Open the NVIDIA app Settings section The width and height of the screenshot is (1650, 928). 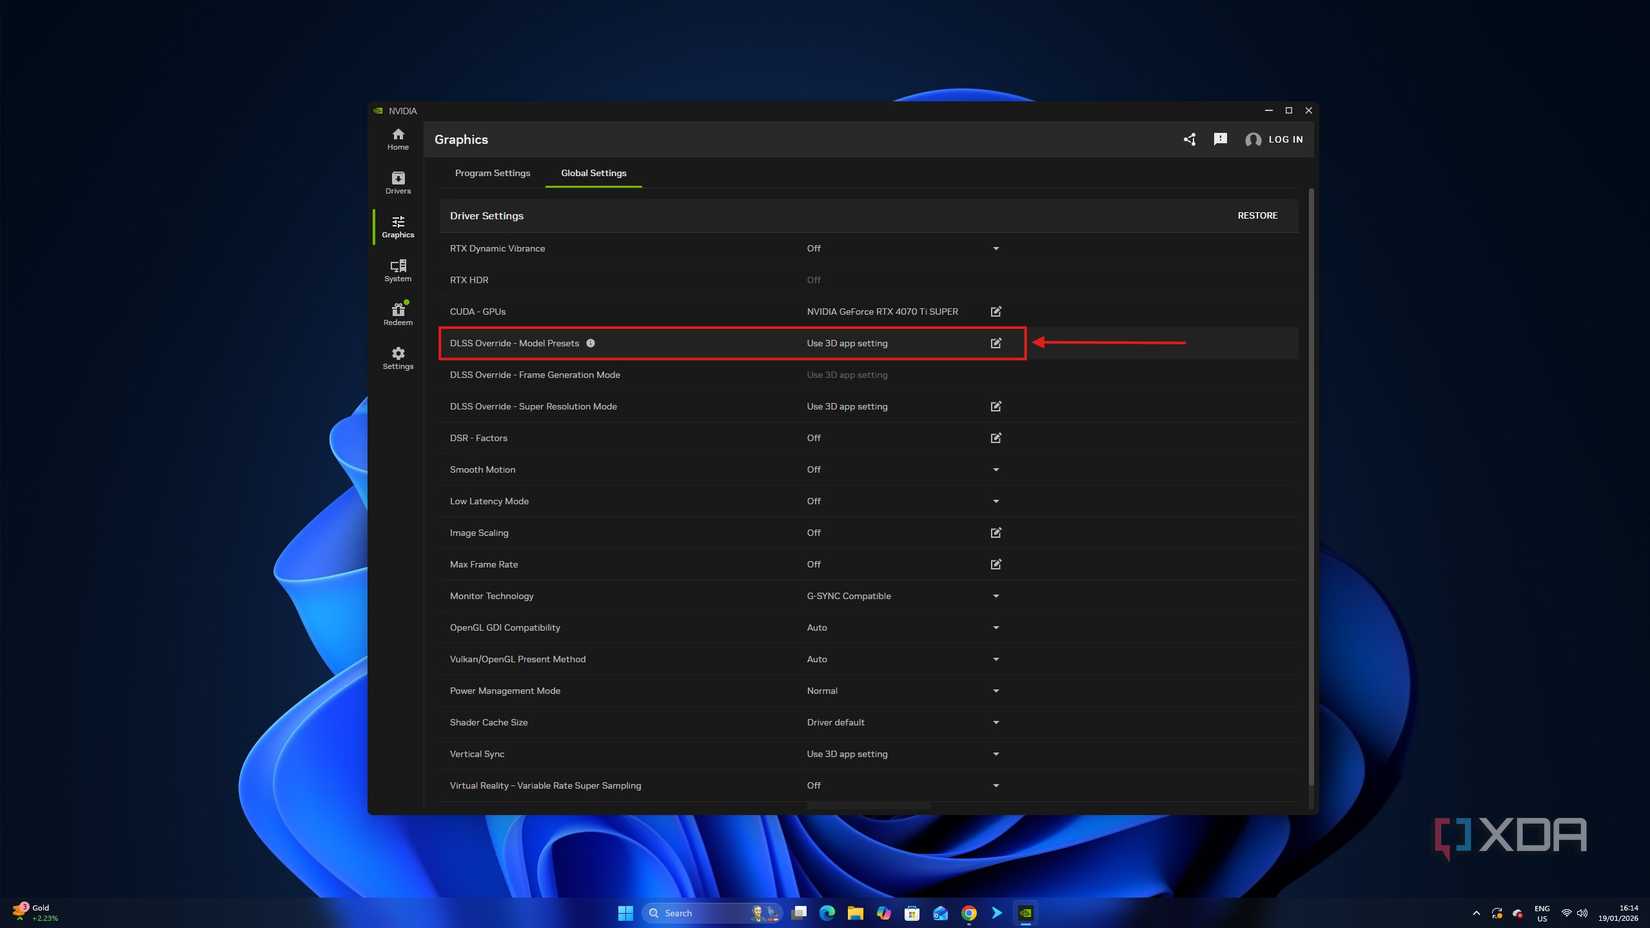tap(397, 359)
